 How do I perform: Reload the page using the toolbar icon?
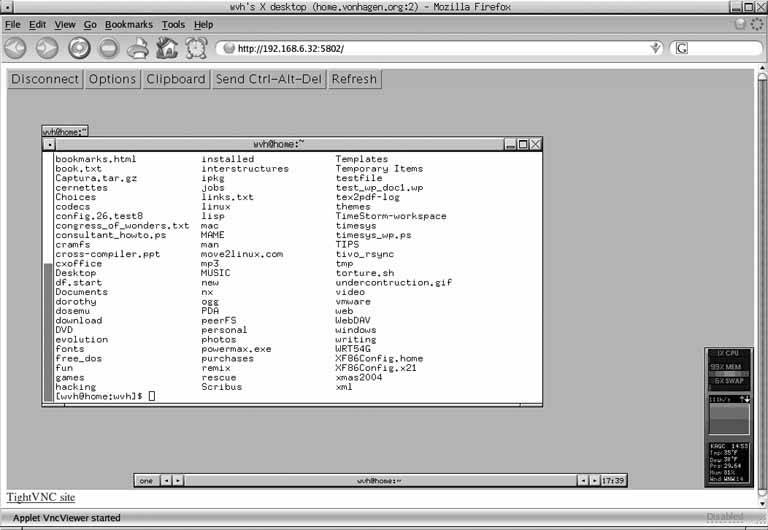(x=79, y=47)
